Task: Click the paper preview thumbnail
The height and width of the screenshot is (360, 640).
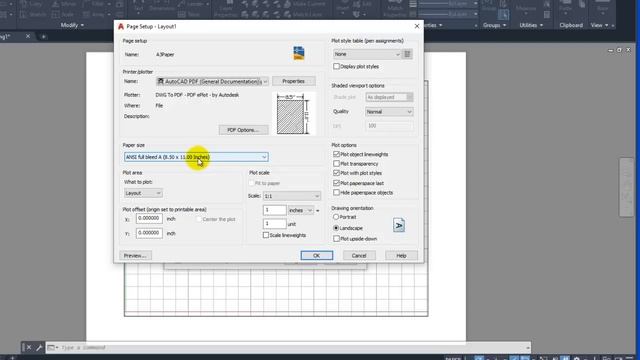Action: click(x=294, y=114)
